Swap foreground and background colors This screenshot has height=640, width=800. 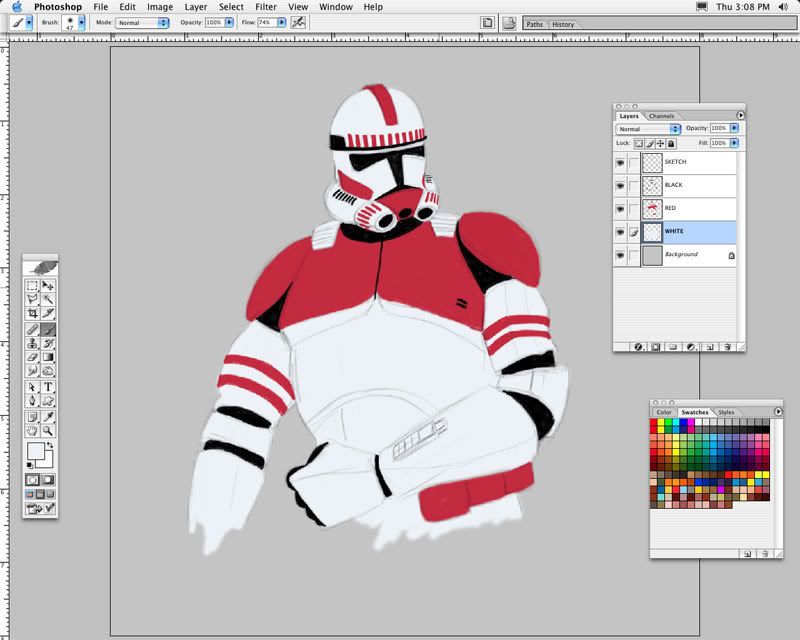(x=49, y=446)
